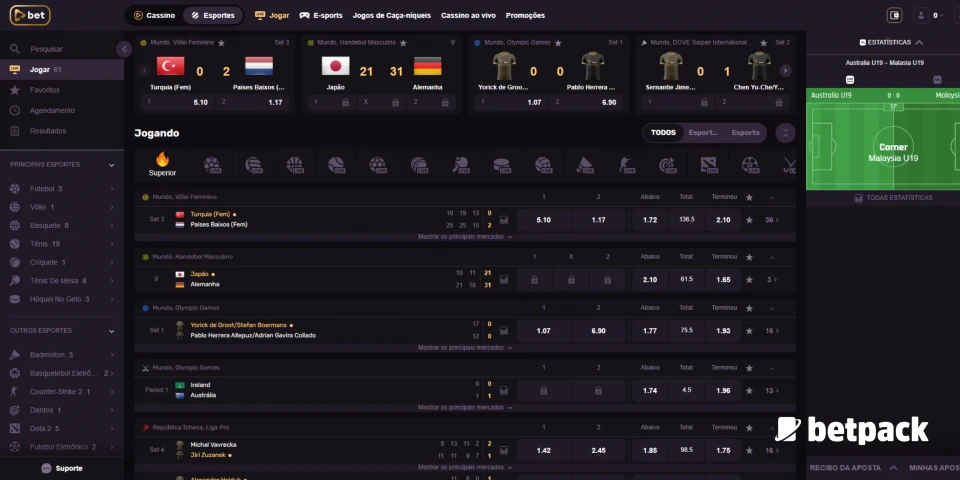Favorite the Yorick de Groot match row star
This screenshot has width=960, height=480.
pyautogui.click(x=749, y=331)
